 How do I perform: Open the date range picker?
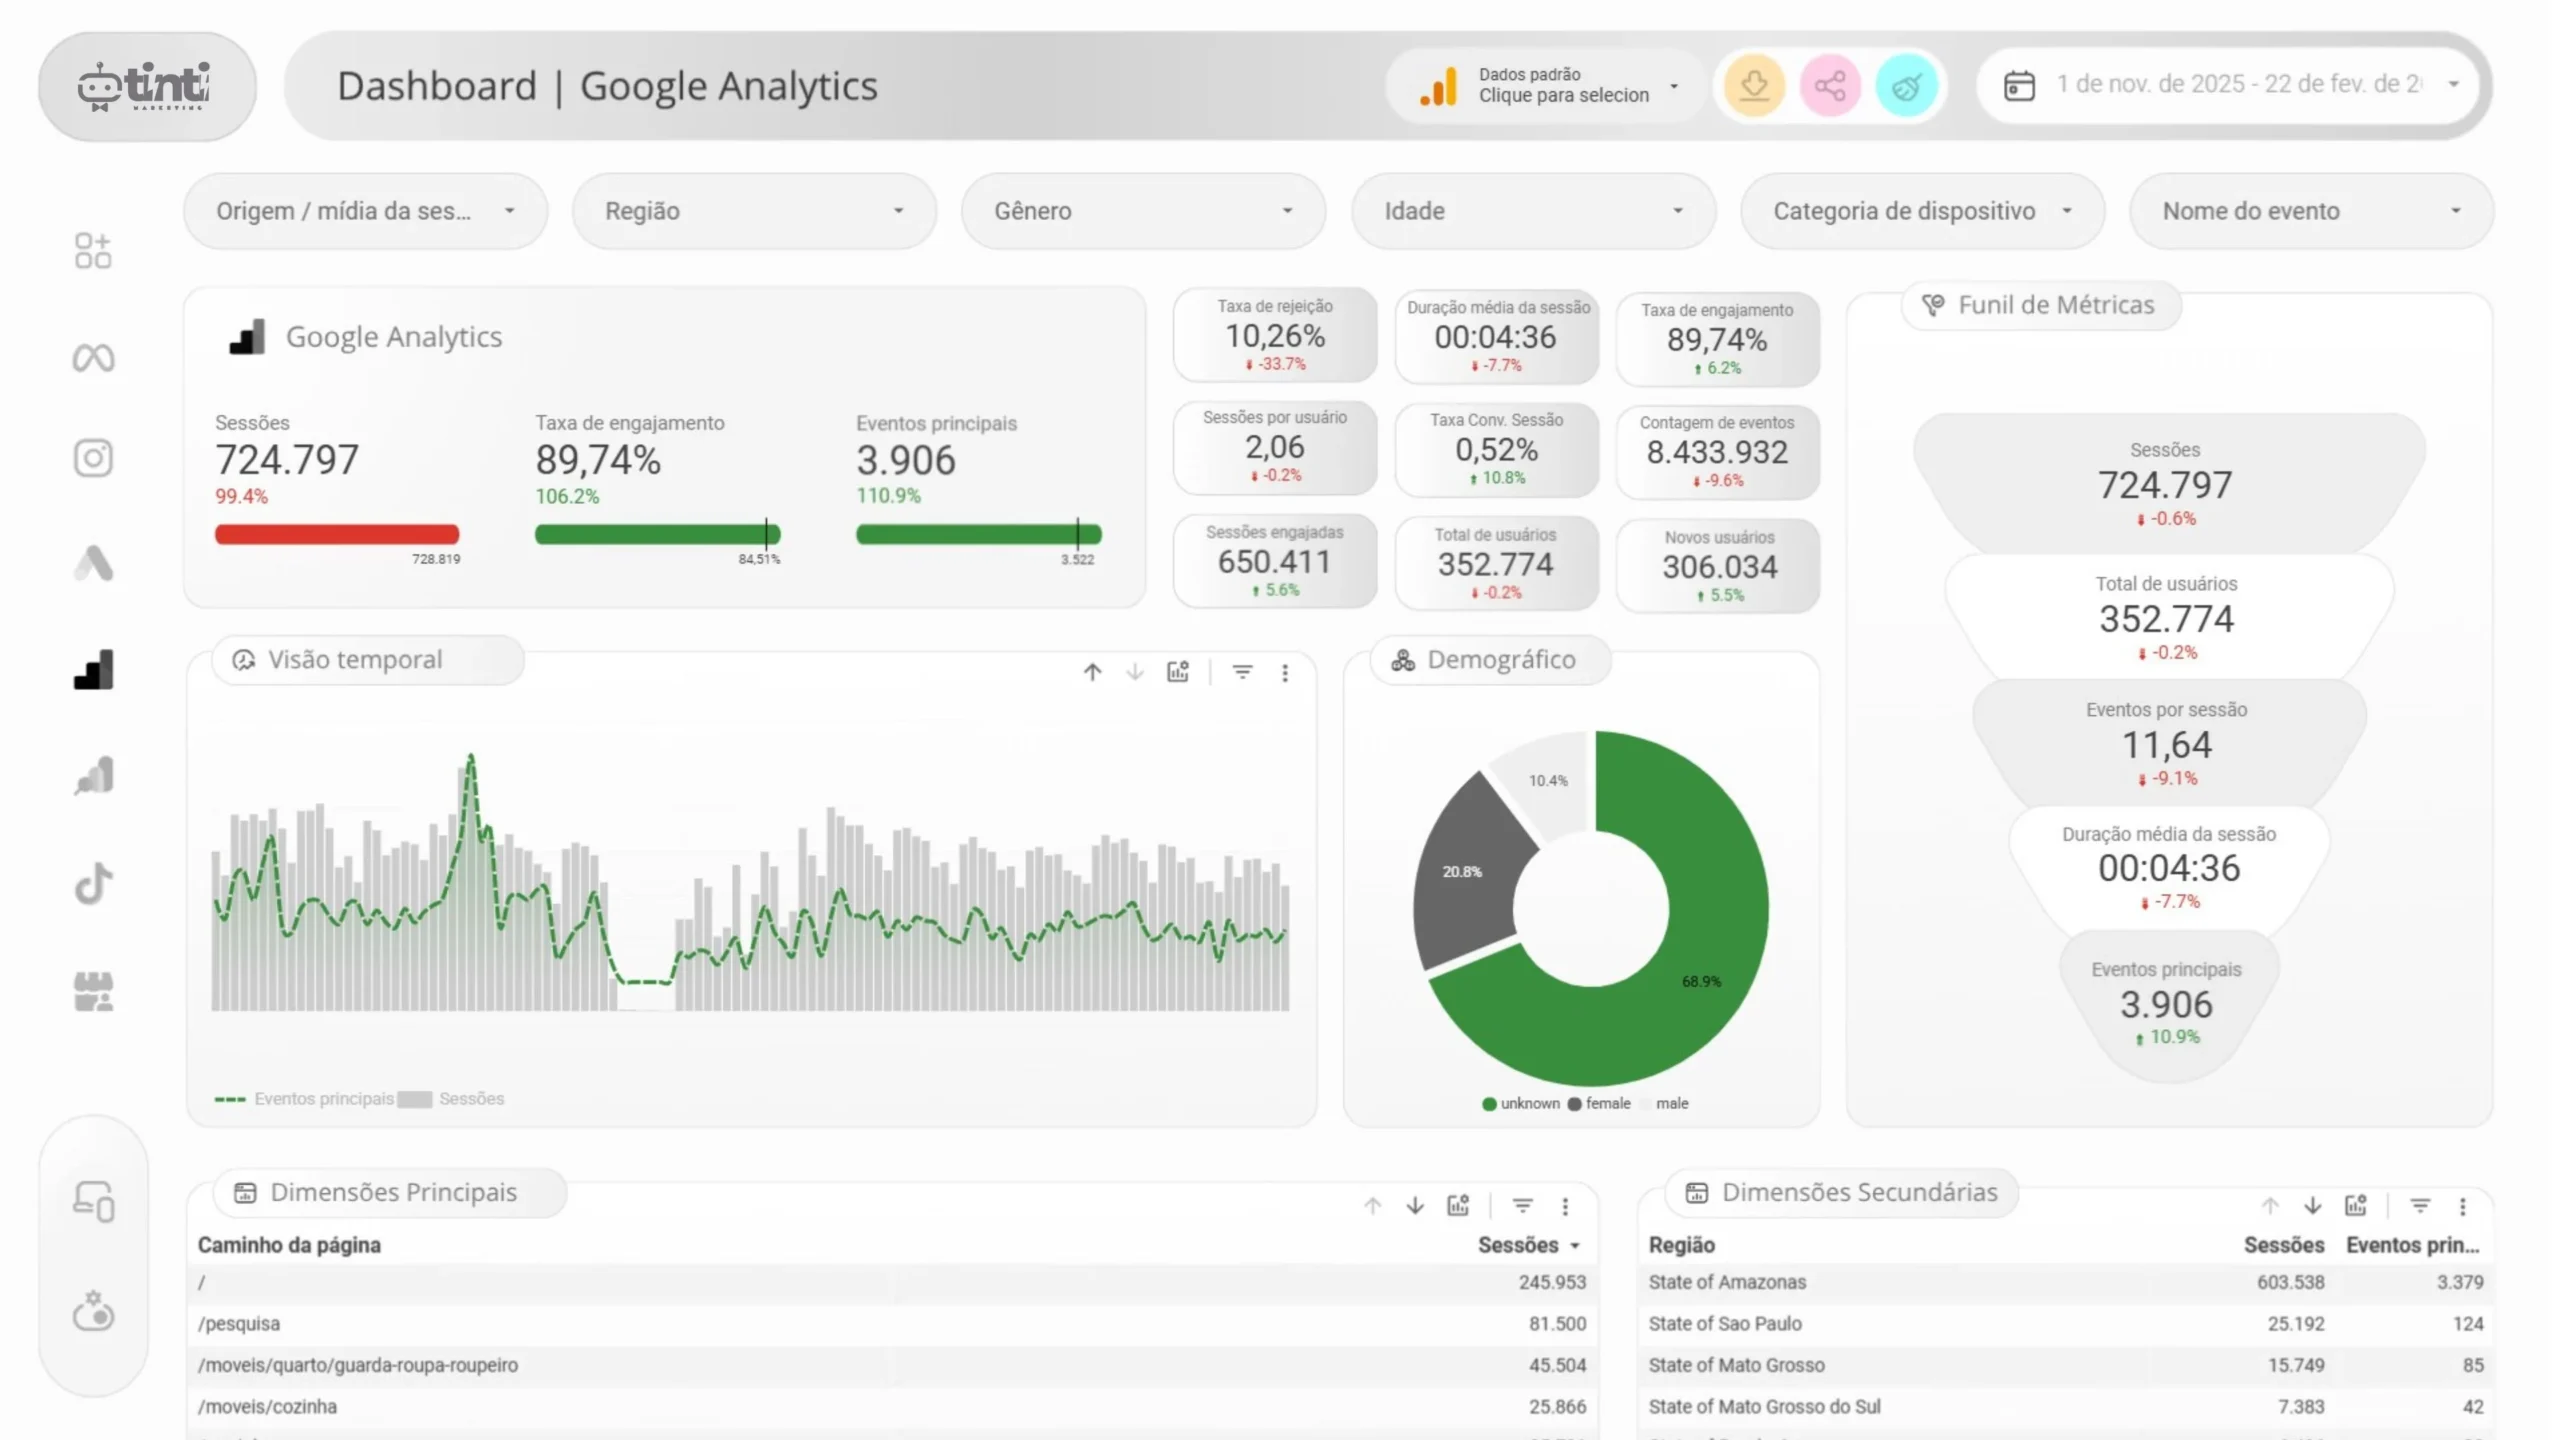pyautogui.click(x=2228, y=85)
